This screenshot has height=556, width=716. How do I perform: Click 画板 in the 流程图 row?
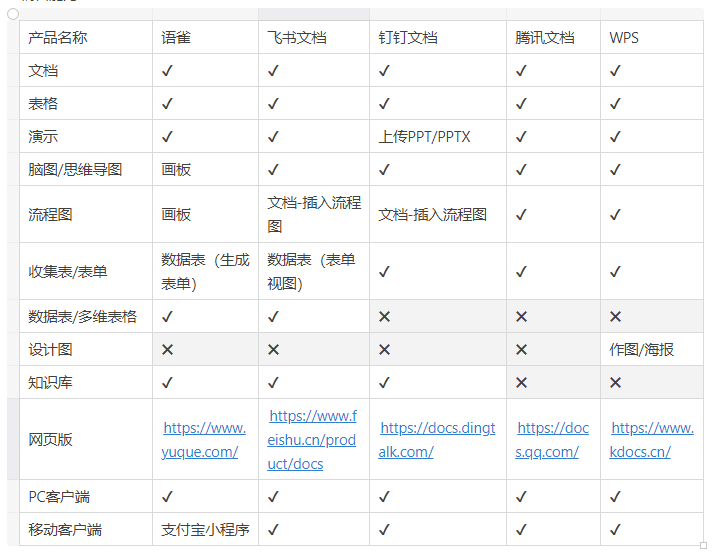coord(176,214)
